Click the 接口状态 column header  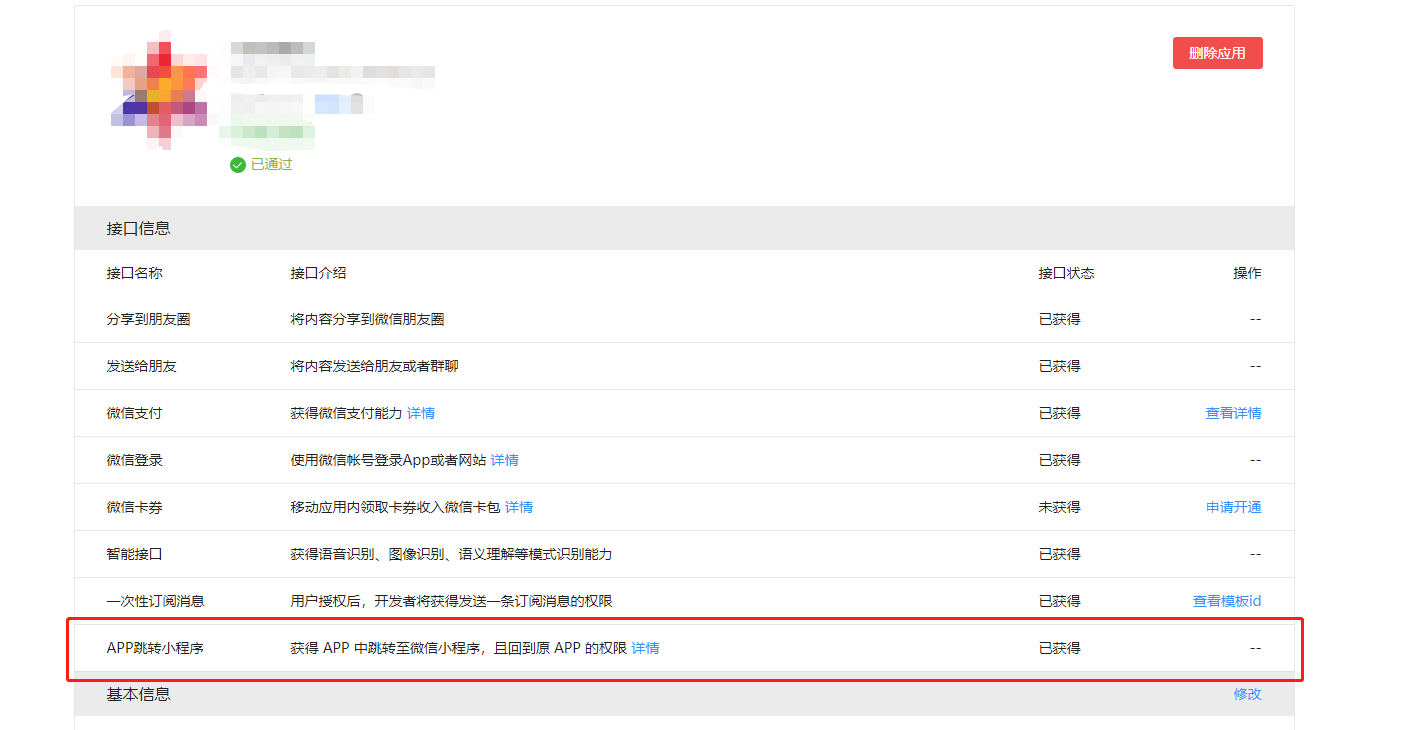tap(1067, 273)
